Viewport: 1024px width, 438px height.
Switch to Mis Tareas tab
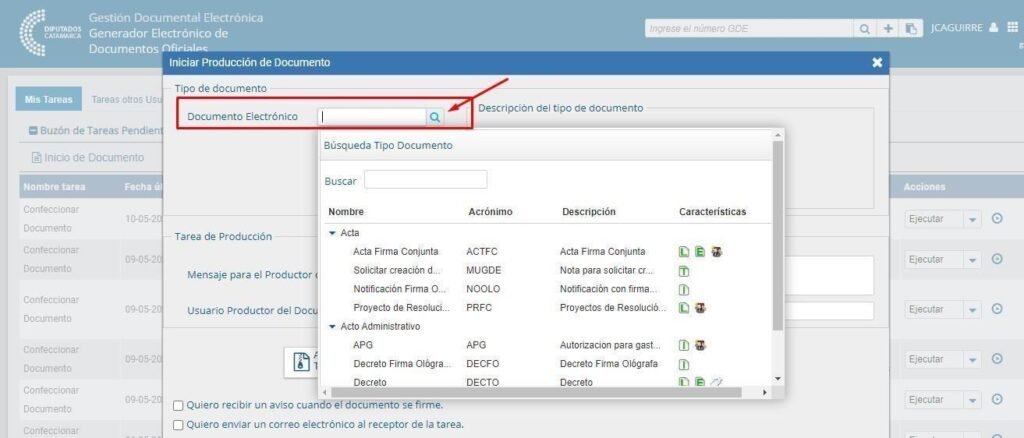point(48,99)
